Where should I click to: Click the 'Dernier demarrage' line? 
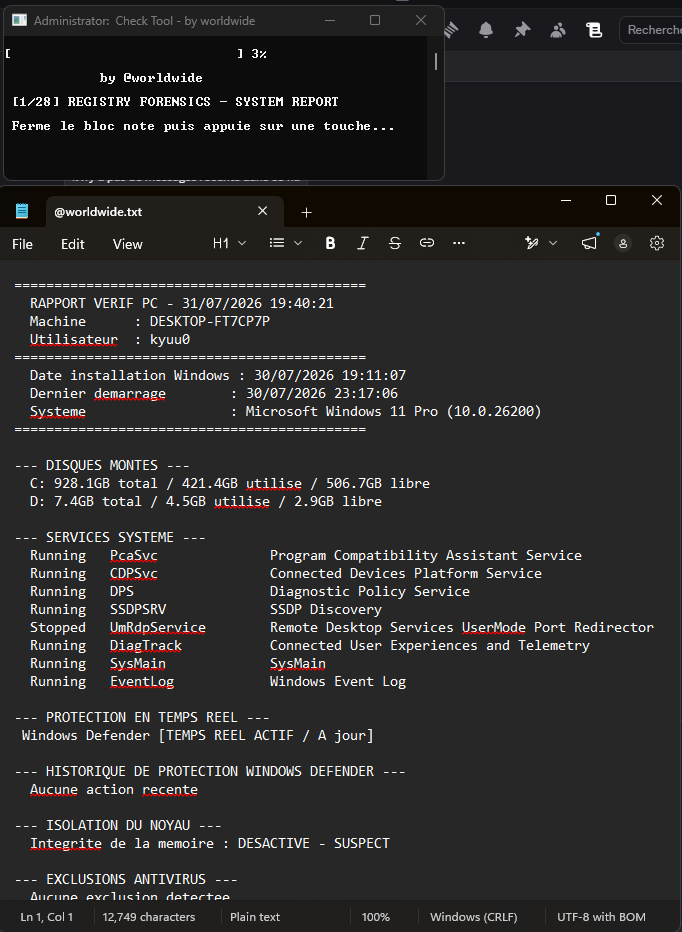point(214,393)
